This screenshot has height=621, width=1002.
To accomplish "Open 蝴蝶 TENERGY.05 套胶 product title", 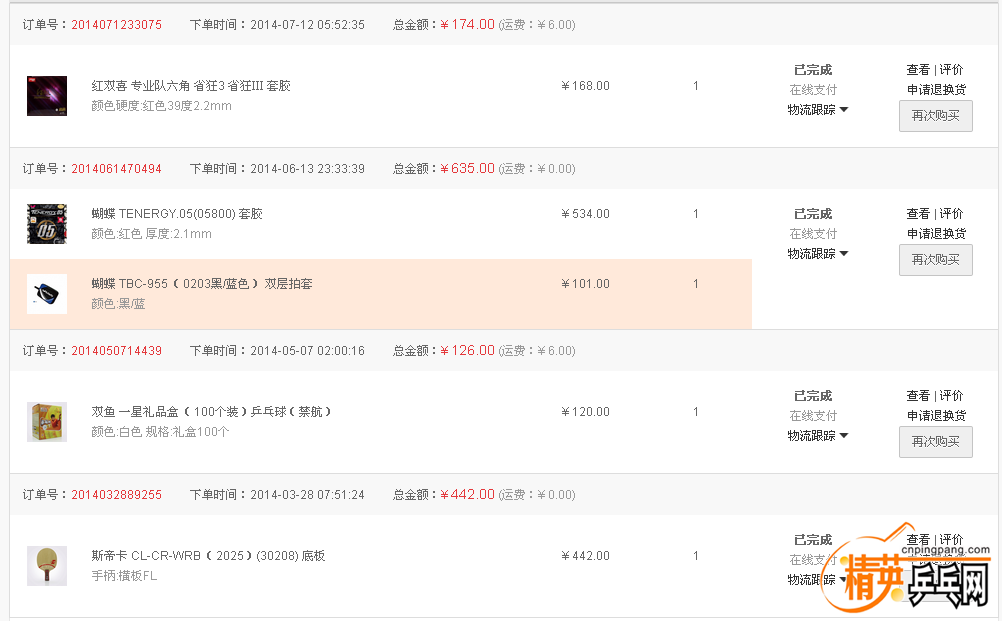I will tap(177, 214).
